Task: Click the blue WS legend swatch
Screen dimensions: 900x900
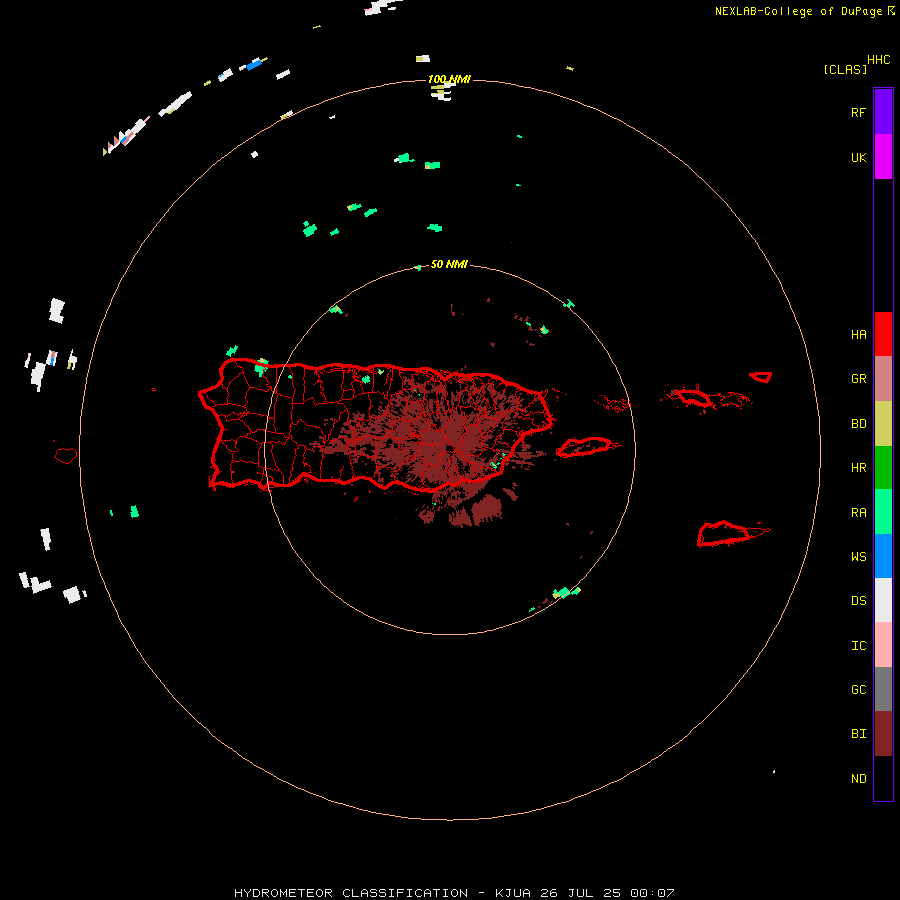Action: coord(883,556)
